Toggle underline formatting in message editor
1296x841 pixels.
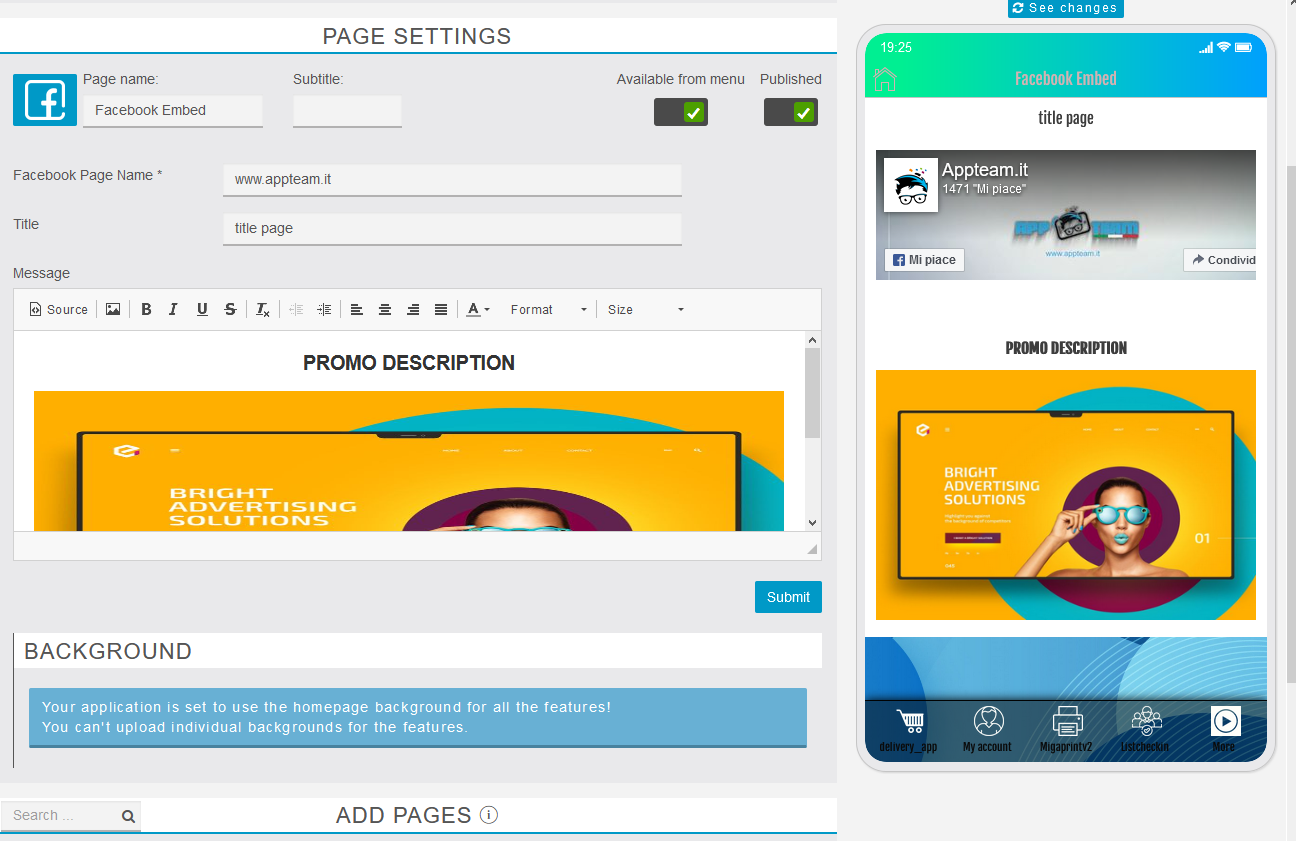click(202, 310)
